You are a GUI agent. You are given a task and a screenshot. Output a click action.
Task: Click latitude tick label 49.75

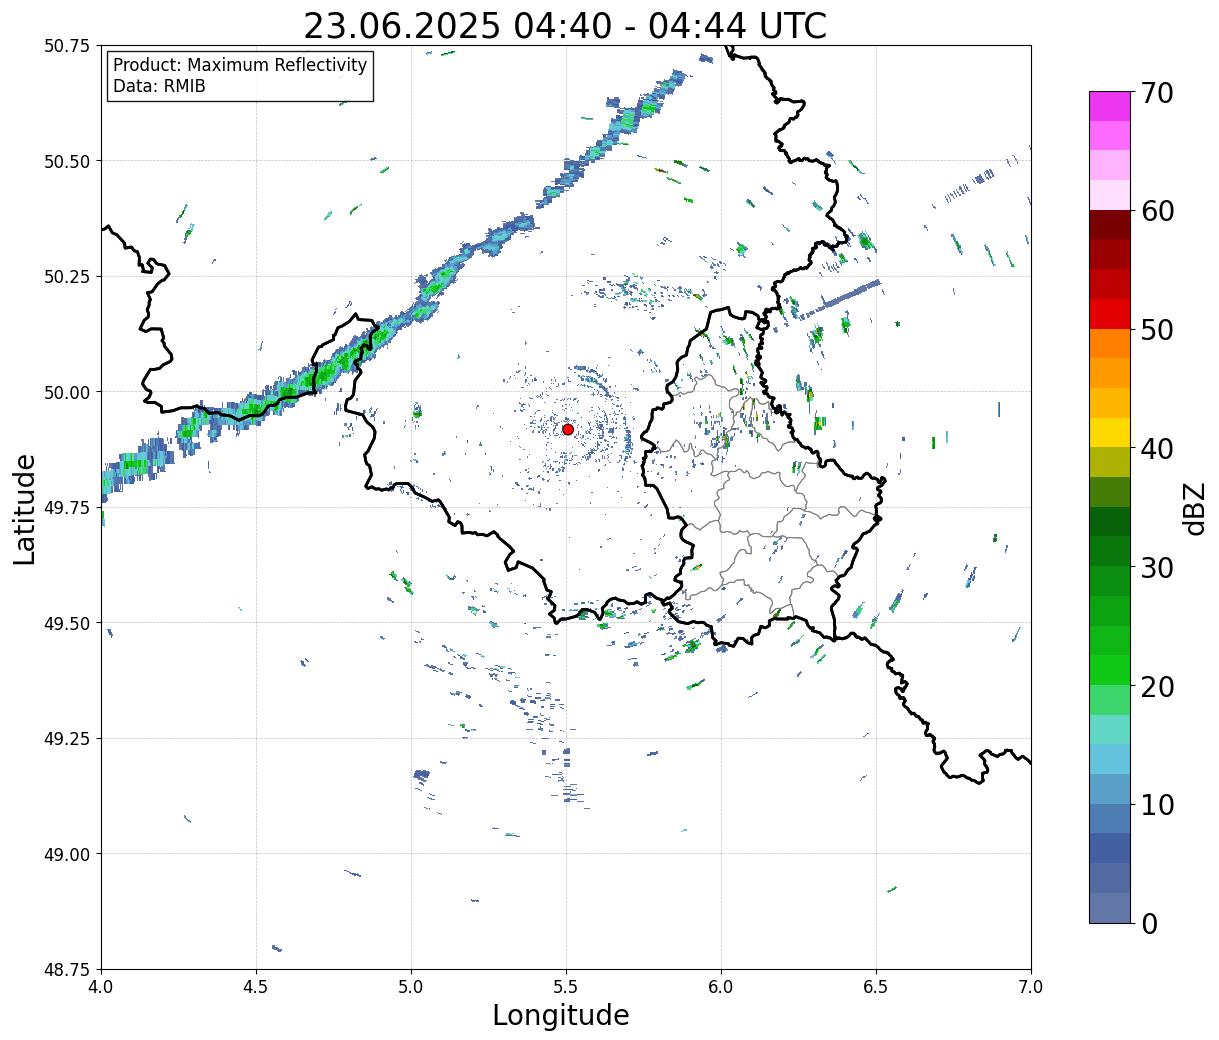(x=67, y=508)
